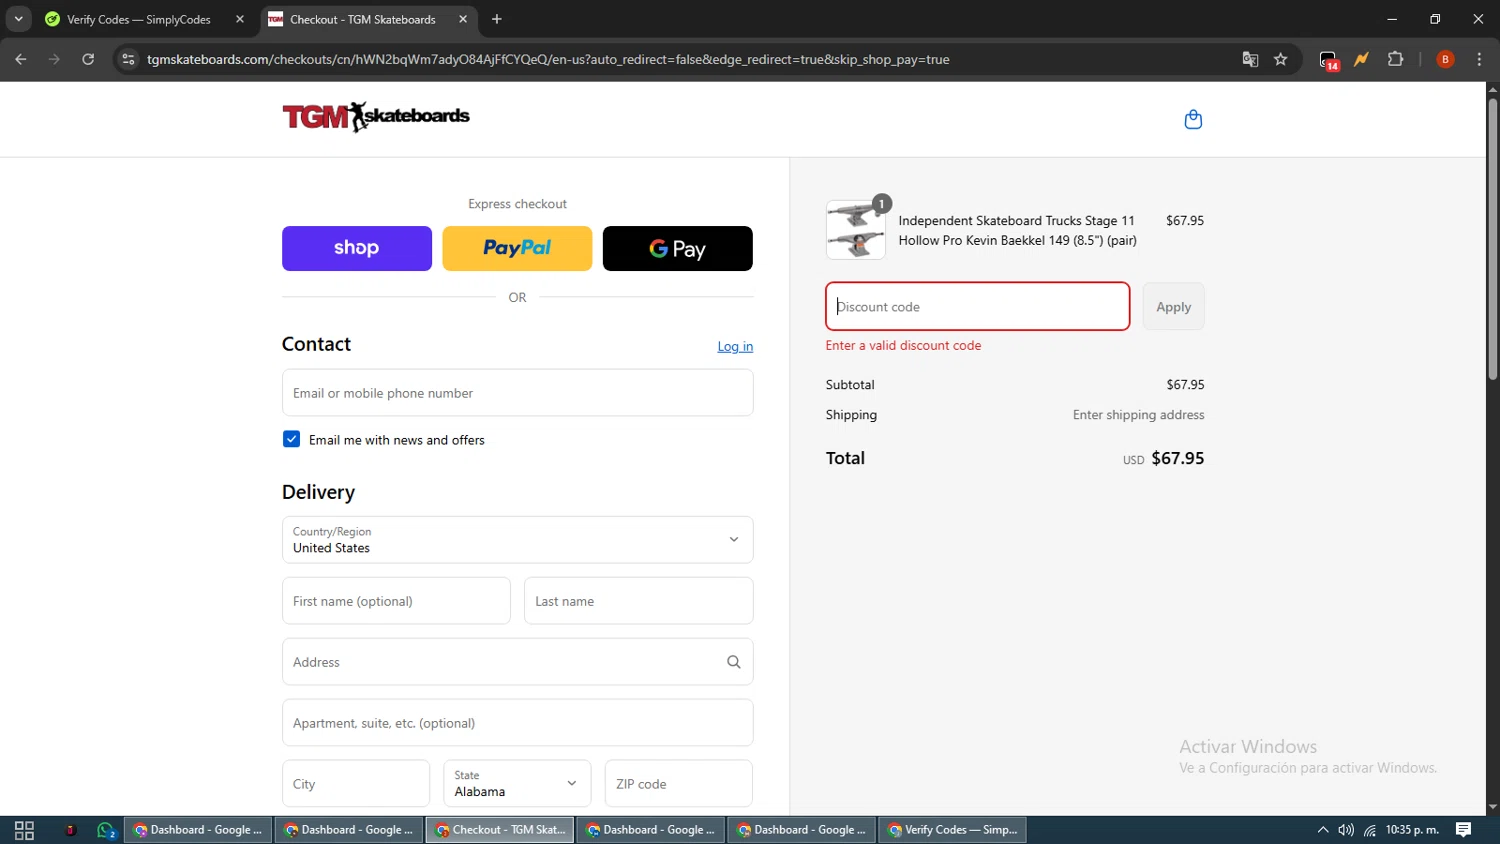
Task: Click the browser address bar URL
Action: coord(548,59)
